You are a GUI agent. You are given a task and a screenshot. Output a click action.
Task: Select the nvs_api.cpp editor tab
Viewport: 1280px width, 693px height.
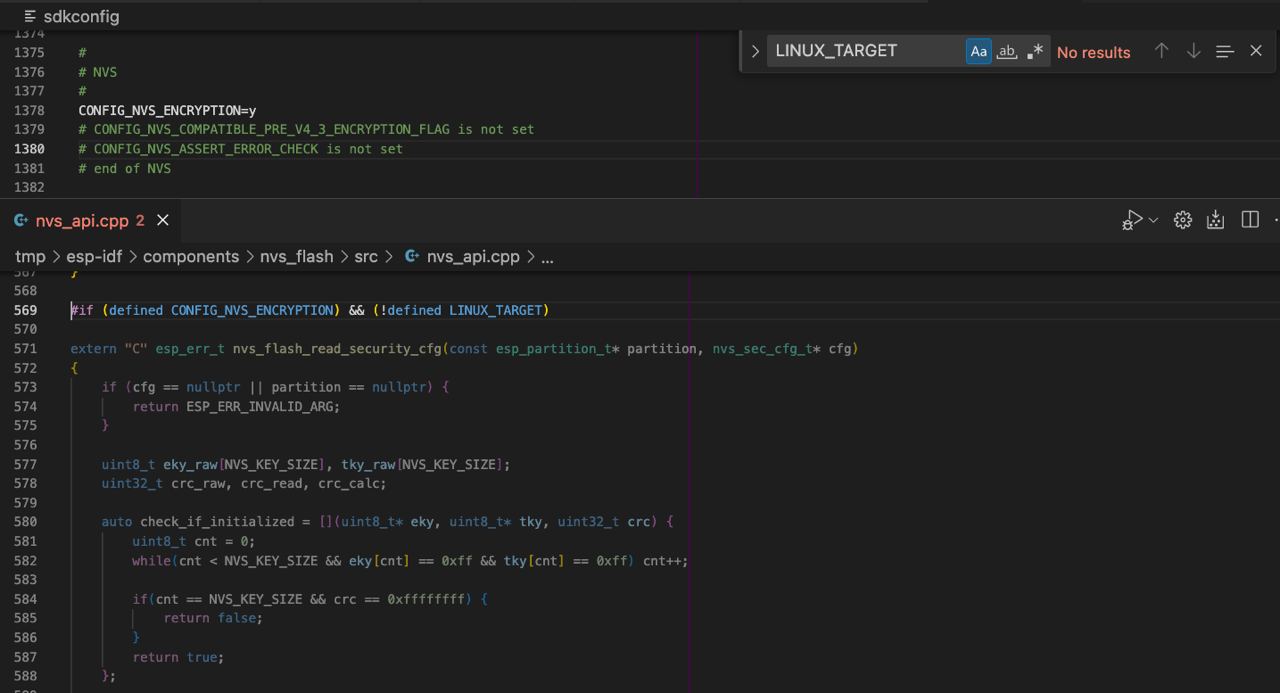coord(82,220)
